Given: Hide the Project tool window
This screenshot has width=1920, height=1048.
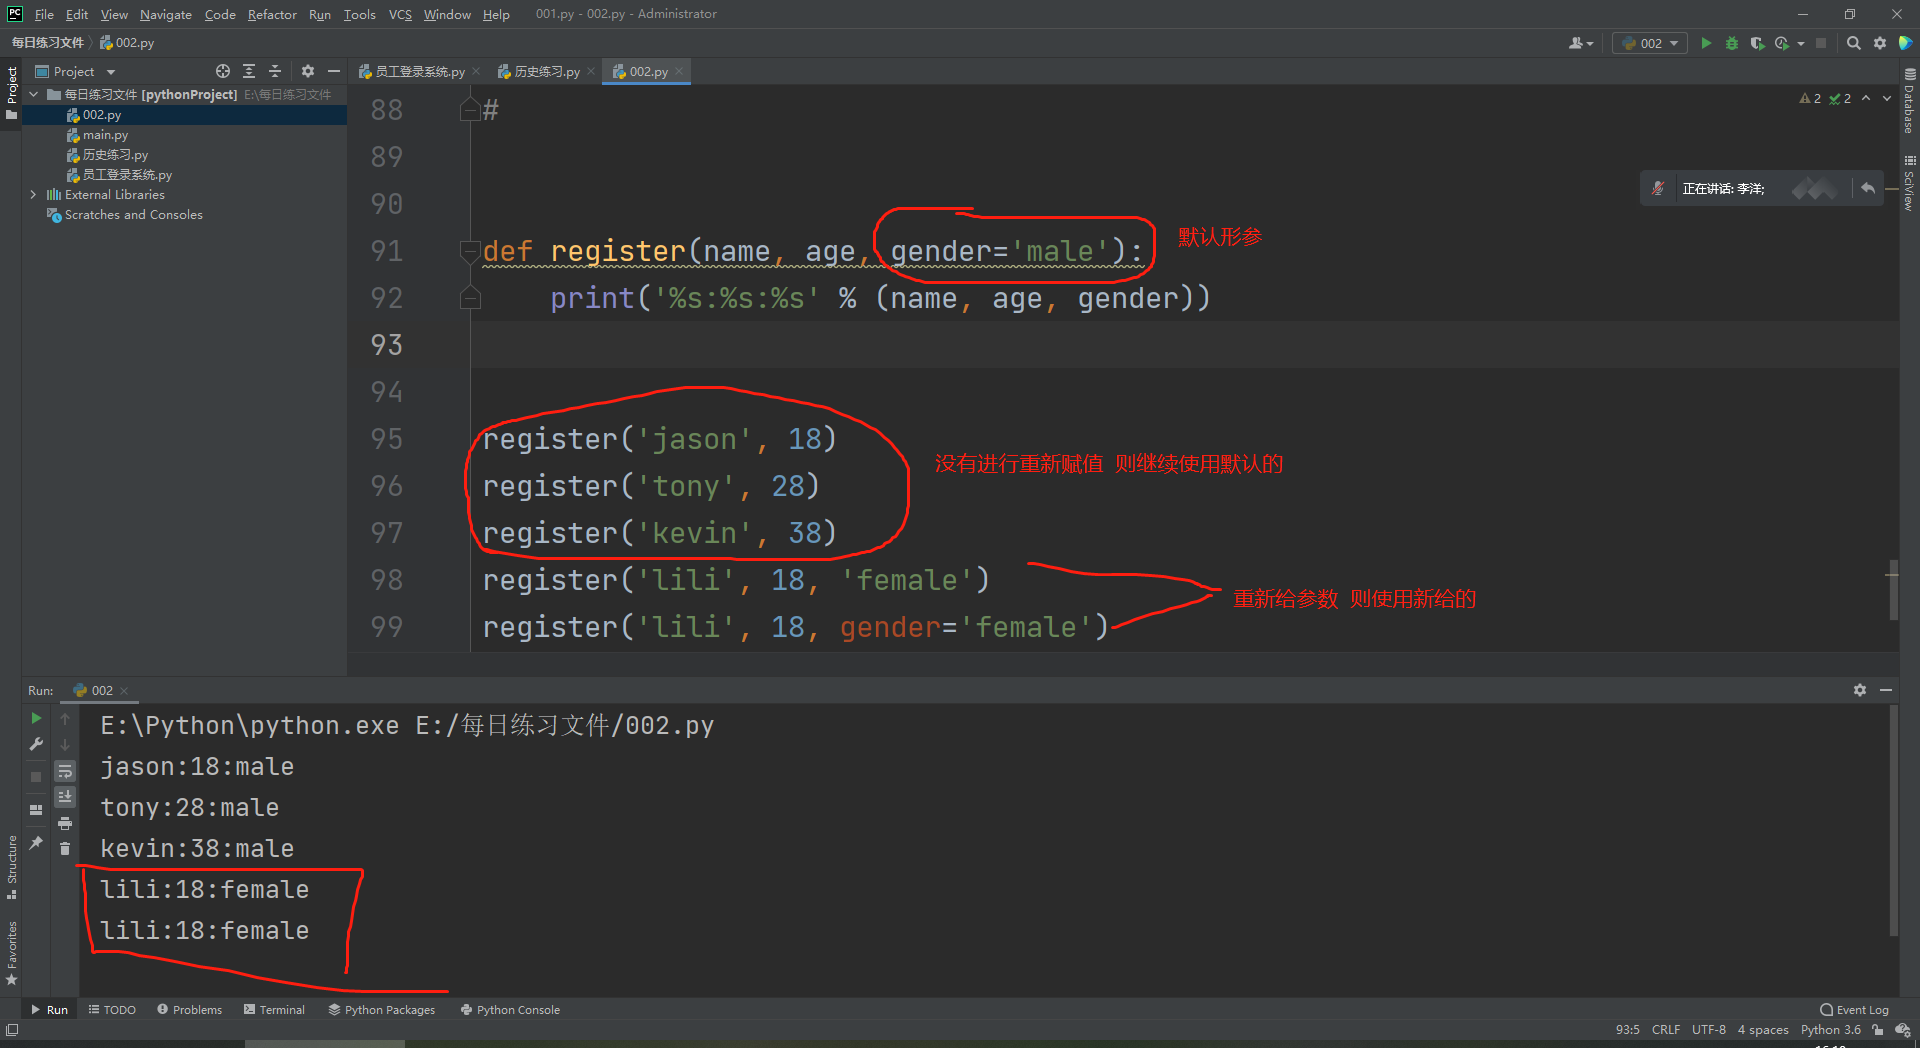Looking at the screenshot, I should pyautogui.click(x=334, y=71).
